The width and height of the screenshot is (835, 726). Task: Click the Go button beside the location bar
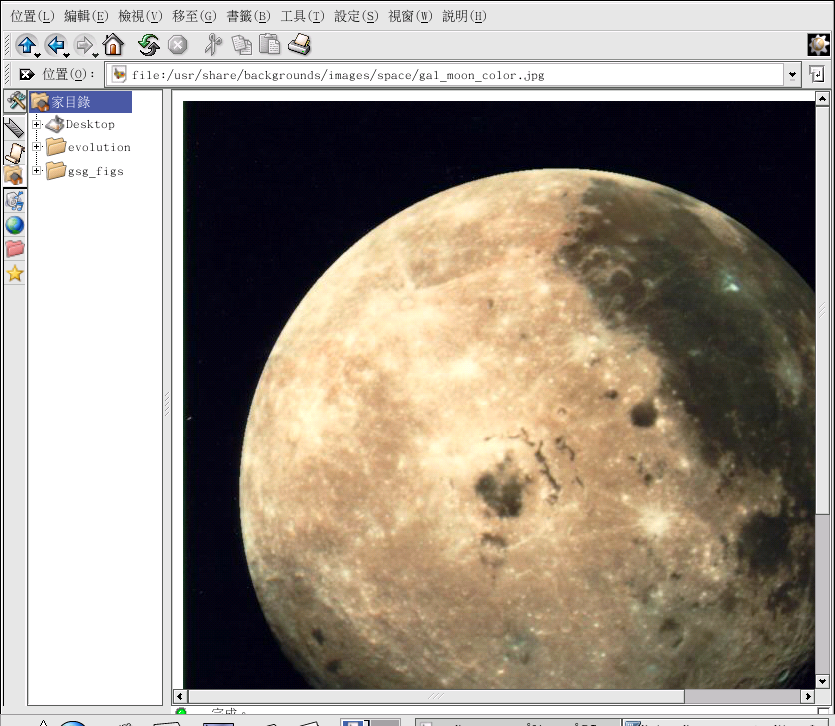click(817, 75)
